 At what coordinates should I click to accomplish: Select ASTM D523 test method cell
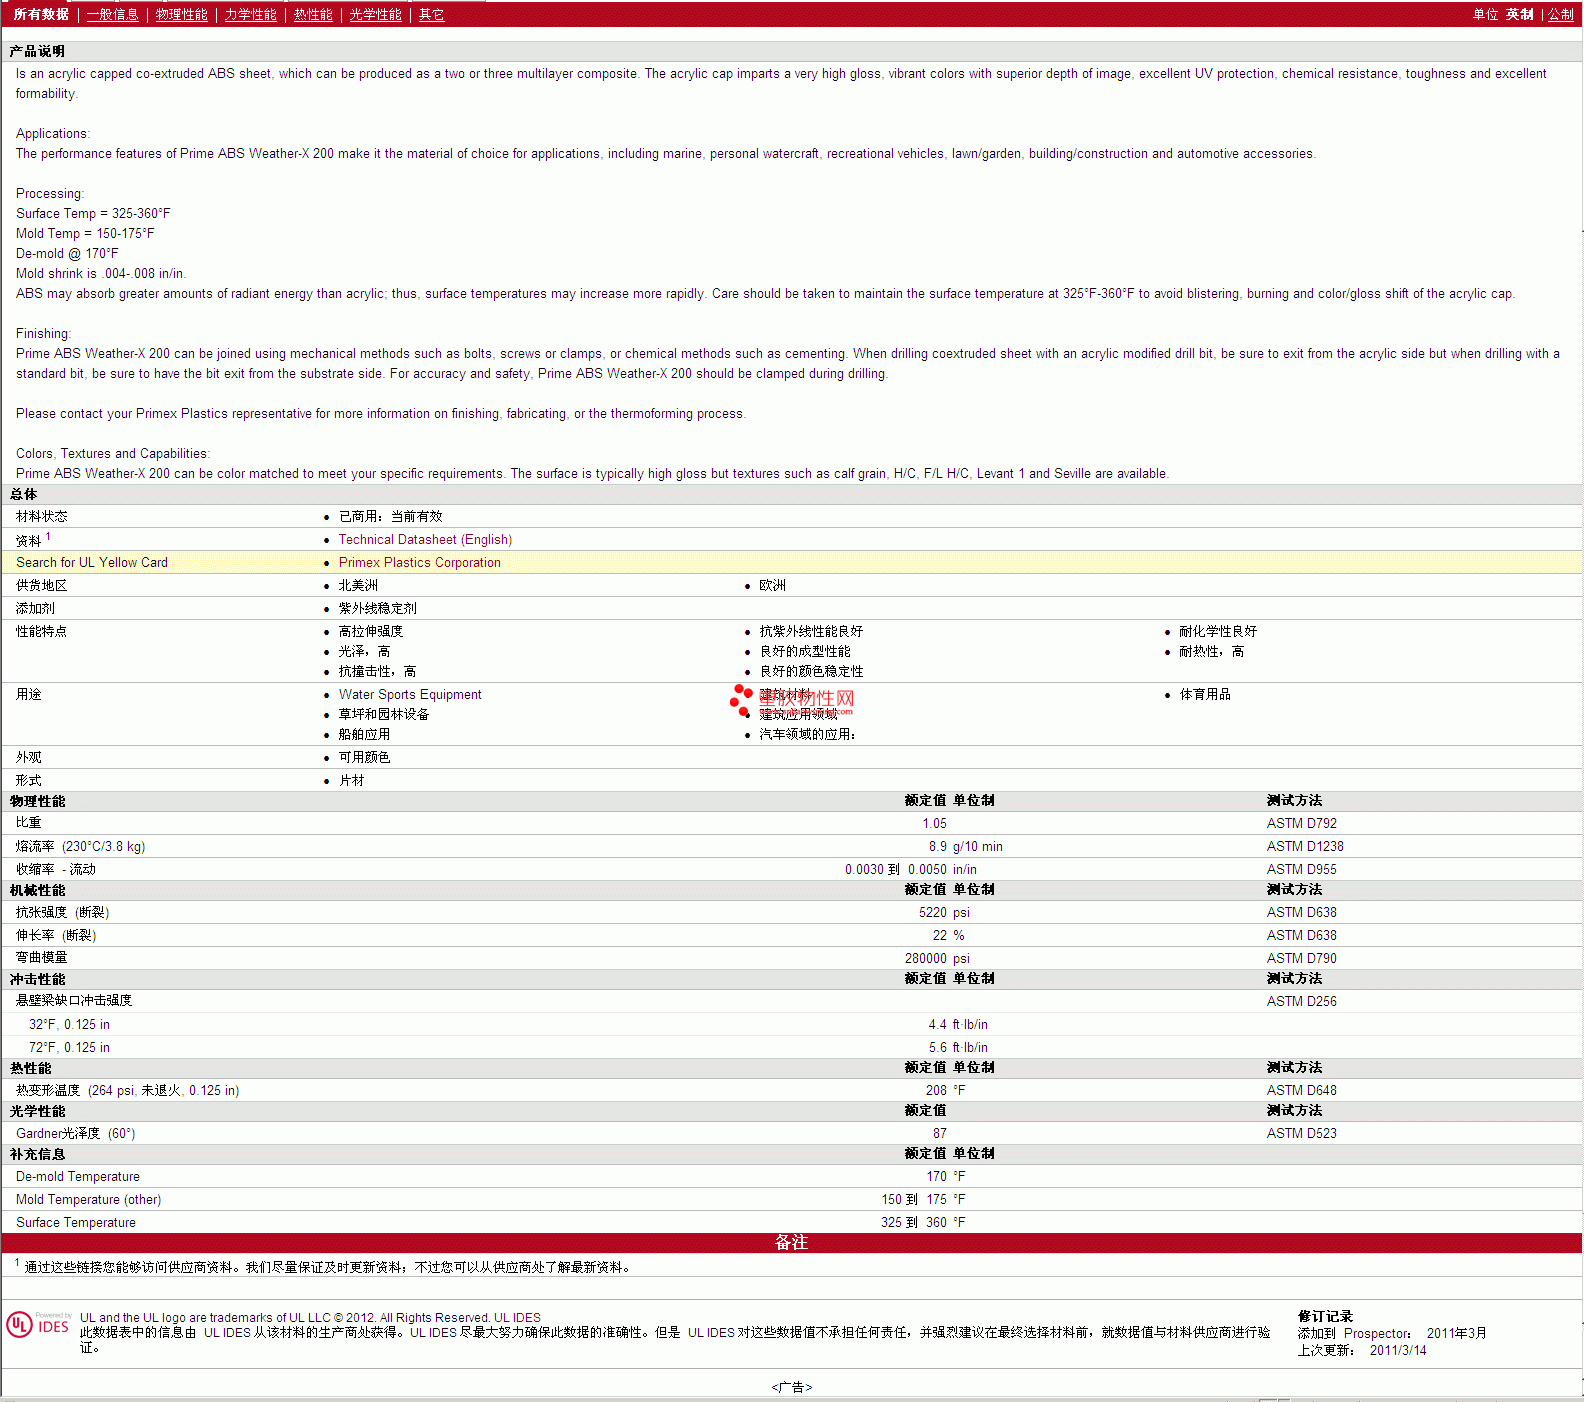tap(1301, 1133)
